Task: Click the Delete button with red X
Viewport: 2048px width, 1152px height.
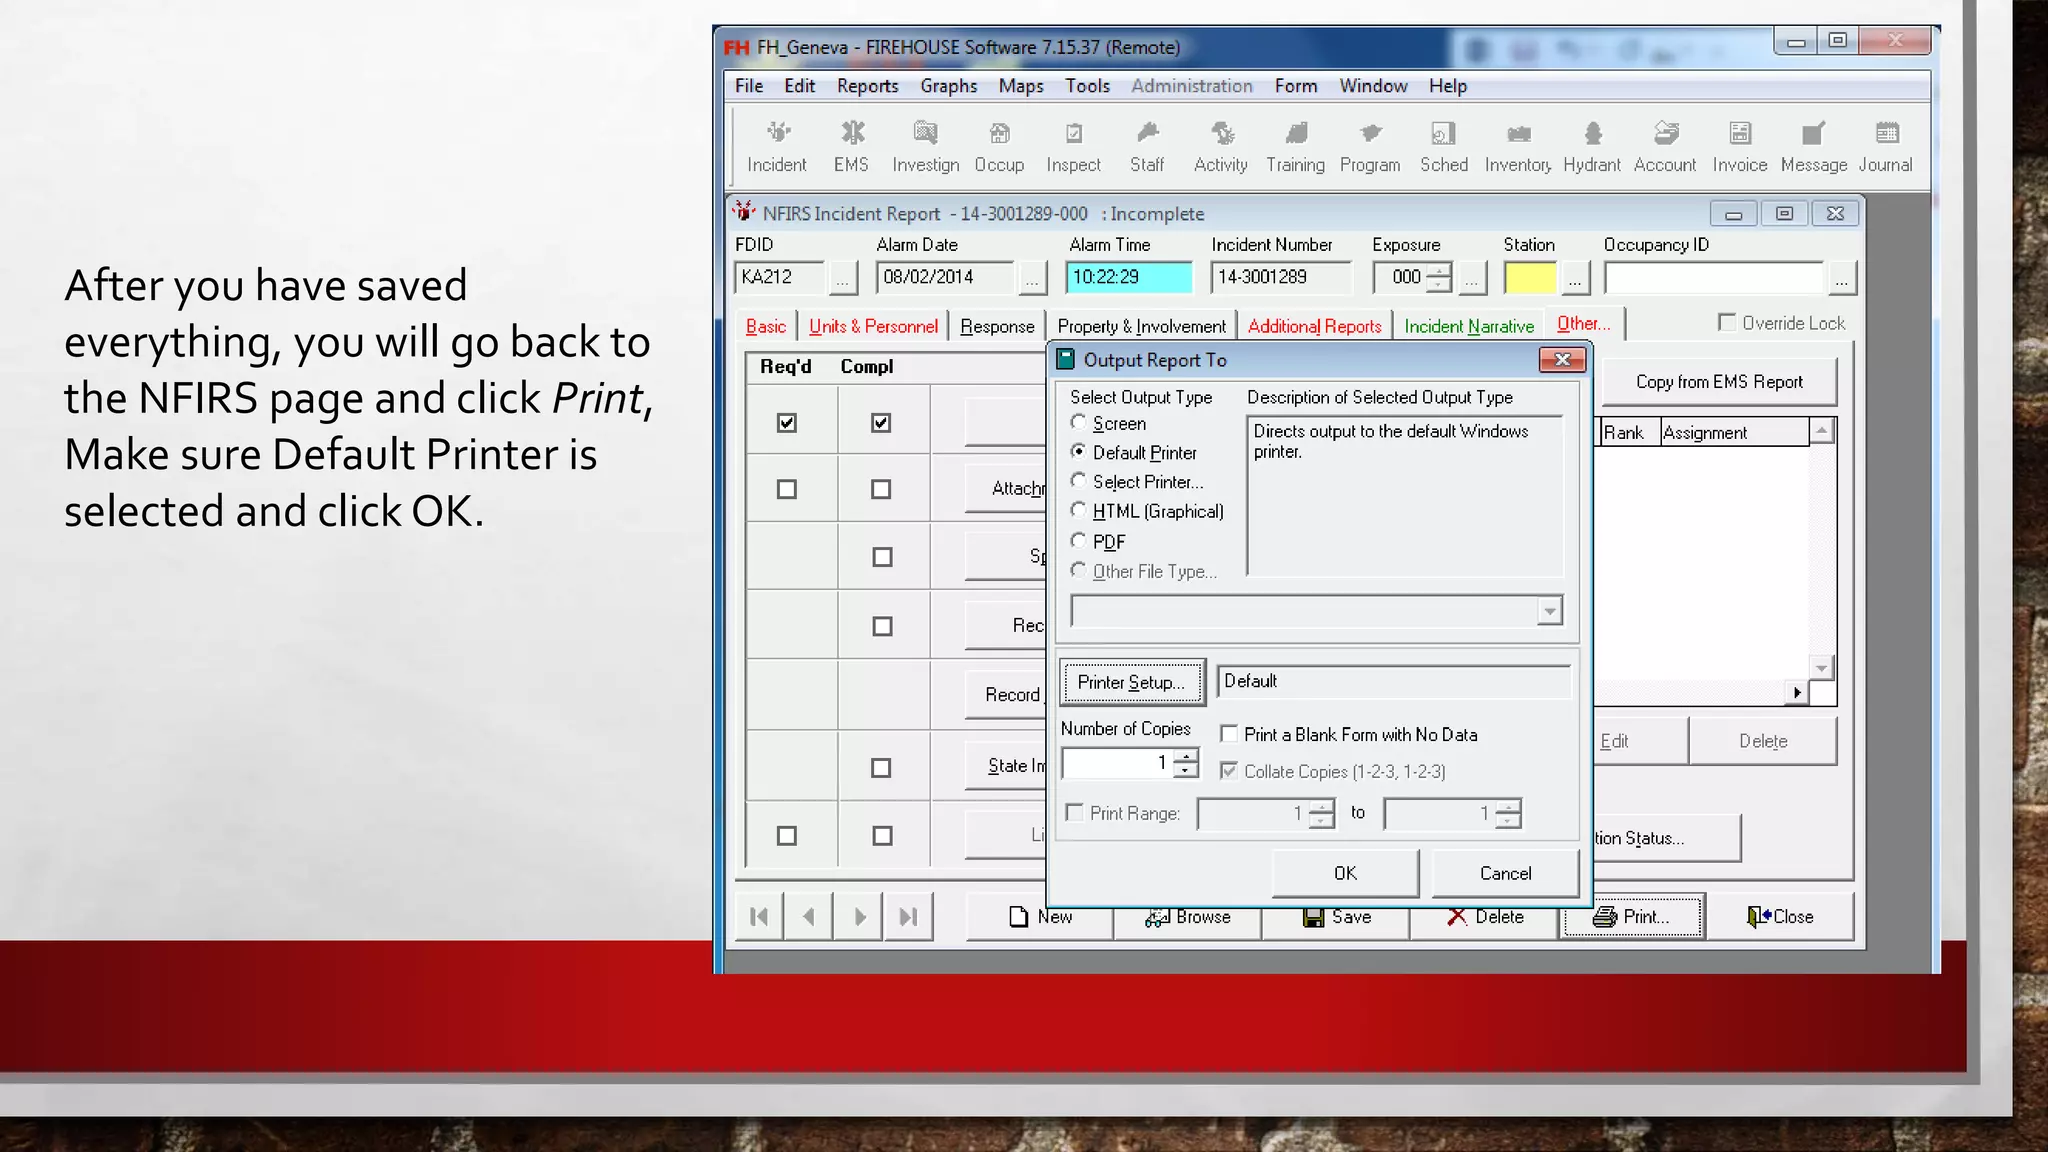Action: 1484,917
